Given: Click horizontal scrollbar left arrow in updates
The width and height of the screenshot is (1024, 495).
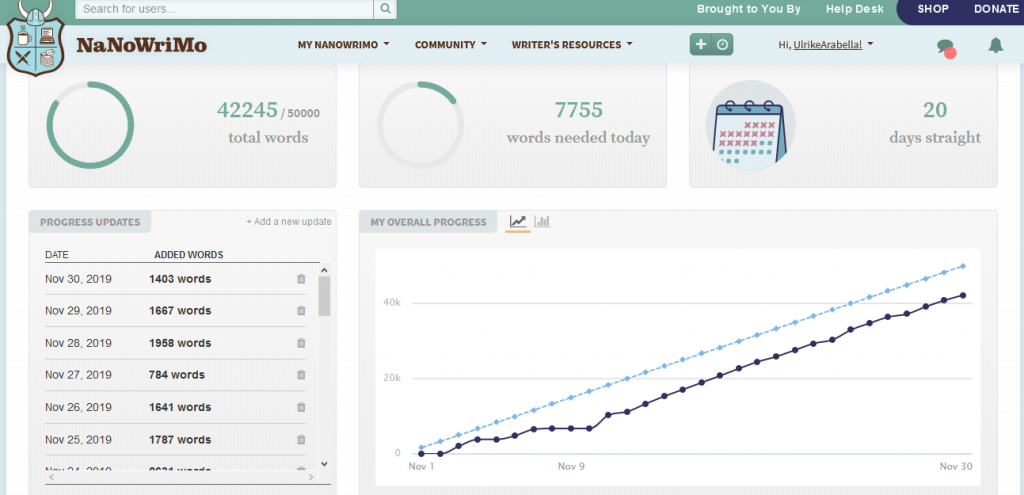Looking at the screenshot, I should 51,478.
